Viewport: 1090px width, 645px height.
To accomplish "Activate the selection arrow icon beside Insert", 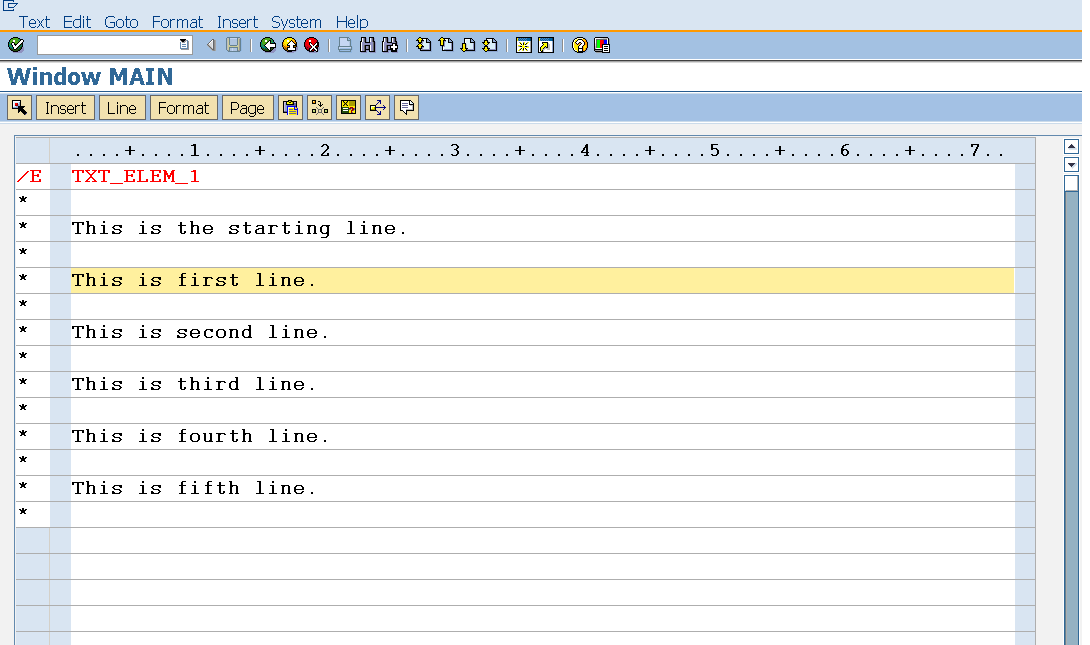I will coord(18,107).
